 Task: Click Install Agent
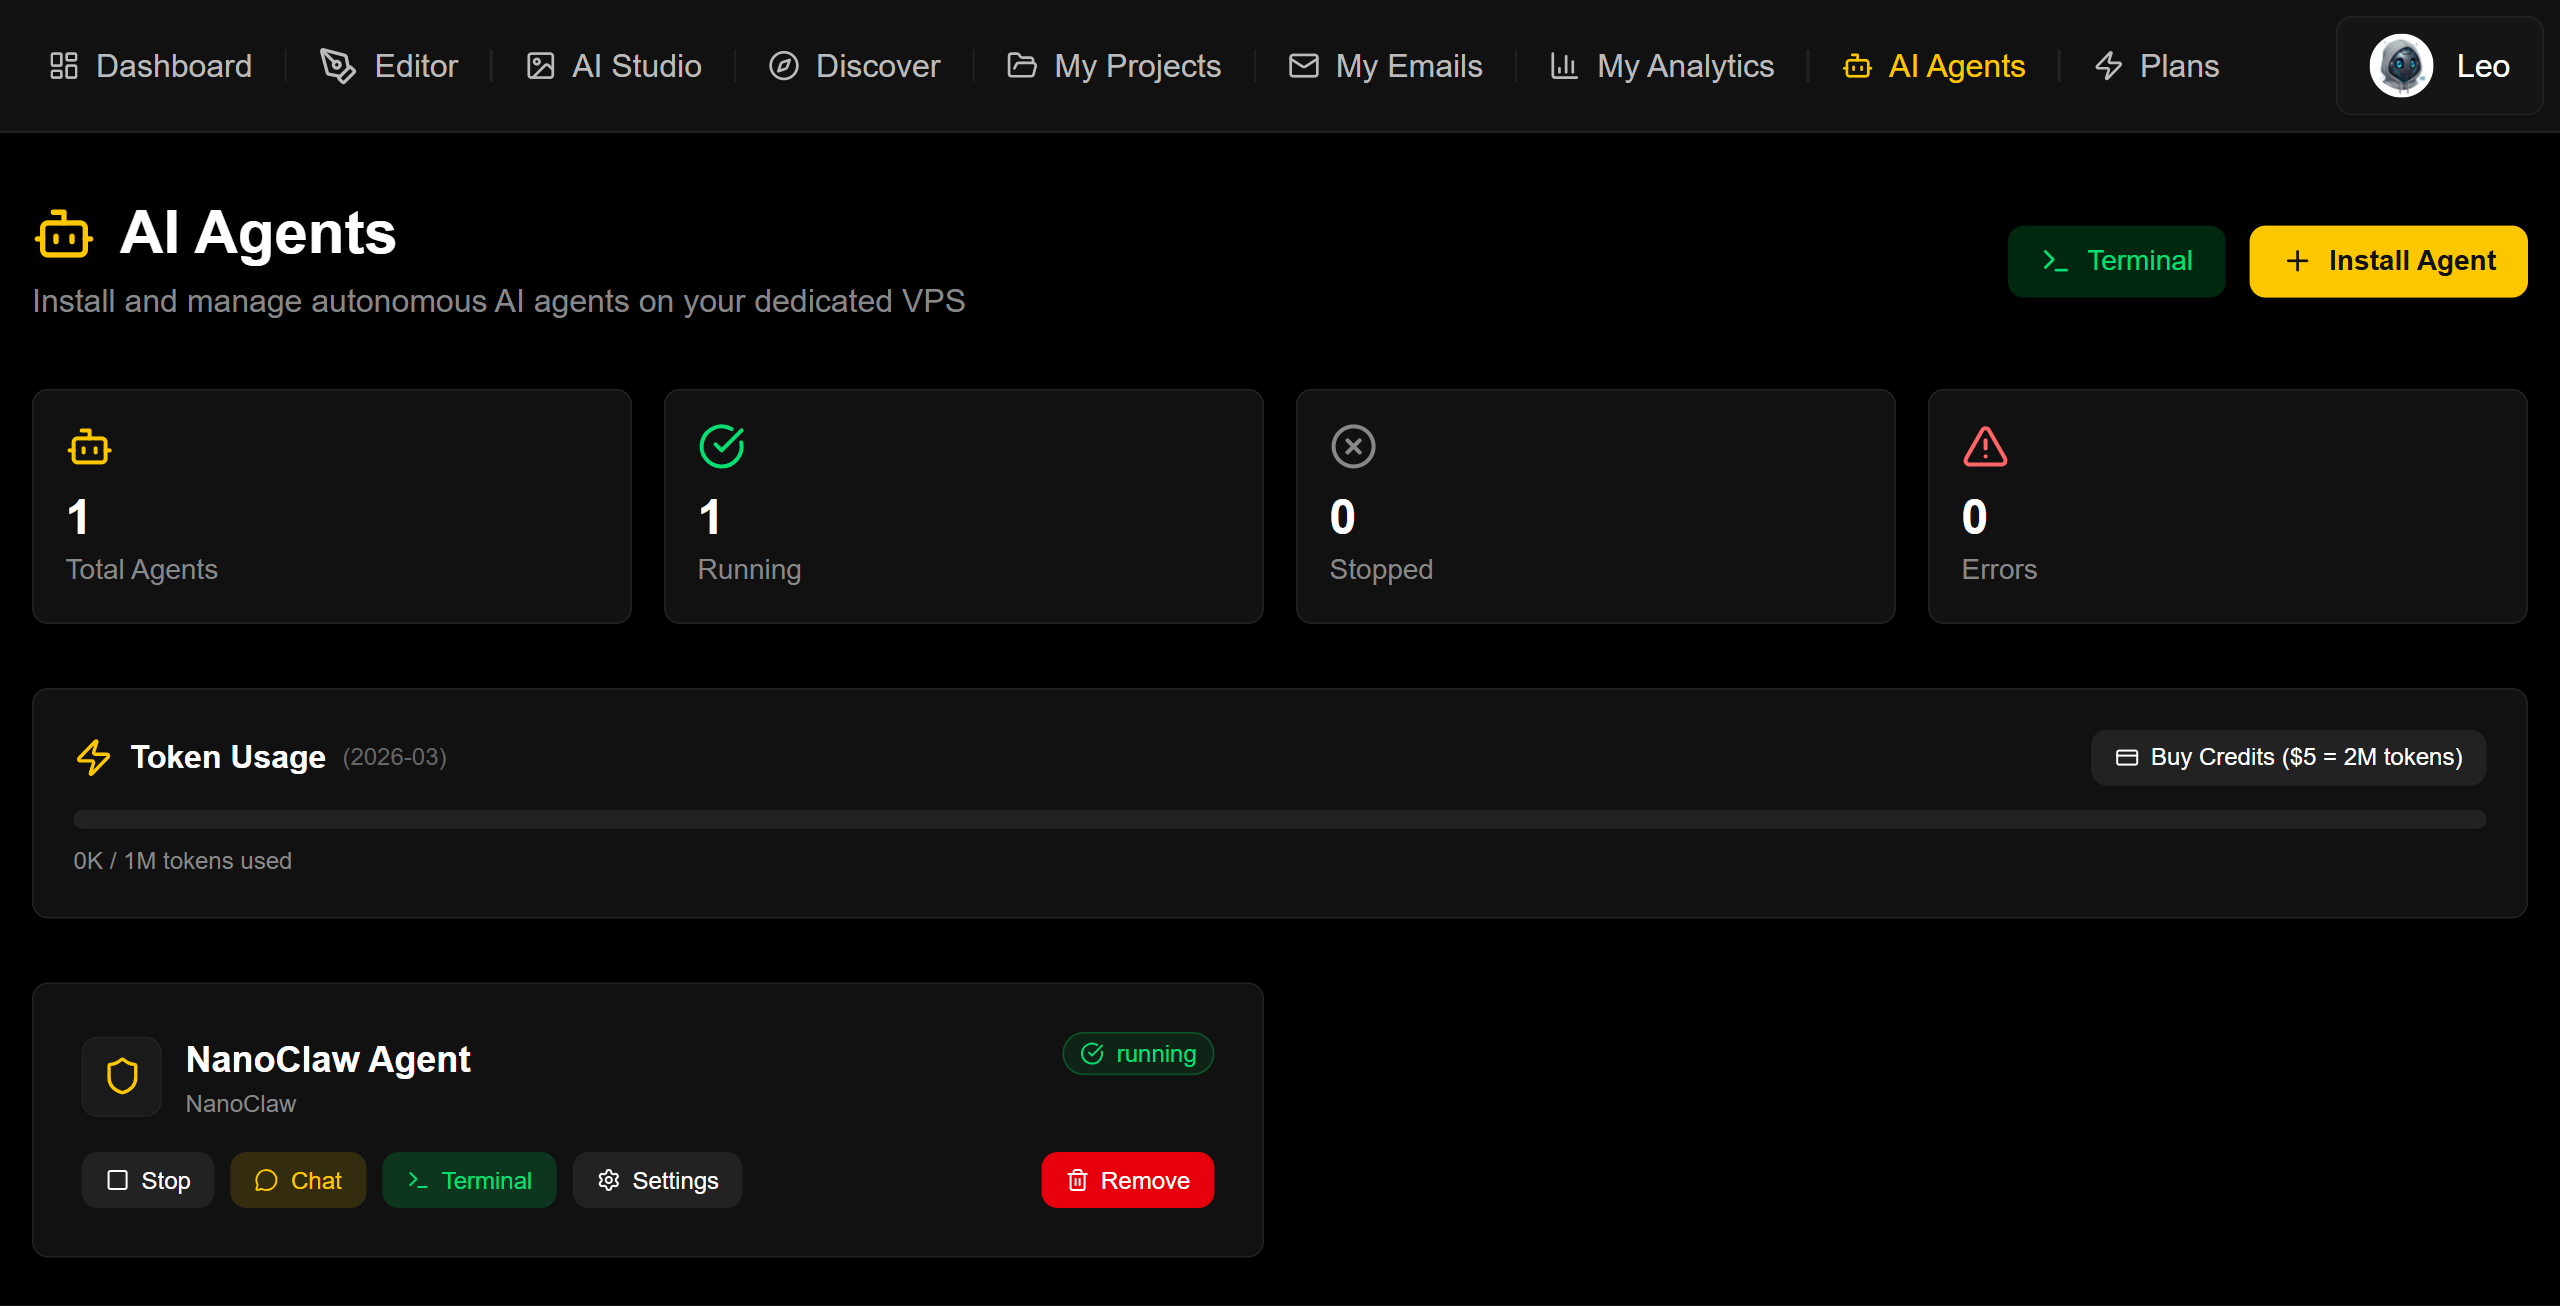(2388, 260)
